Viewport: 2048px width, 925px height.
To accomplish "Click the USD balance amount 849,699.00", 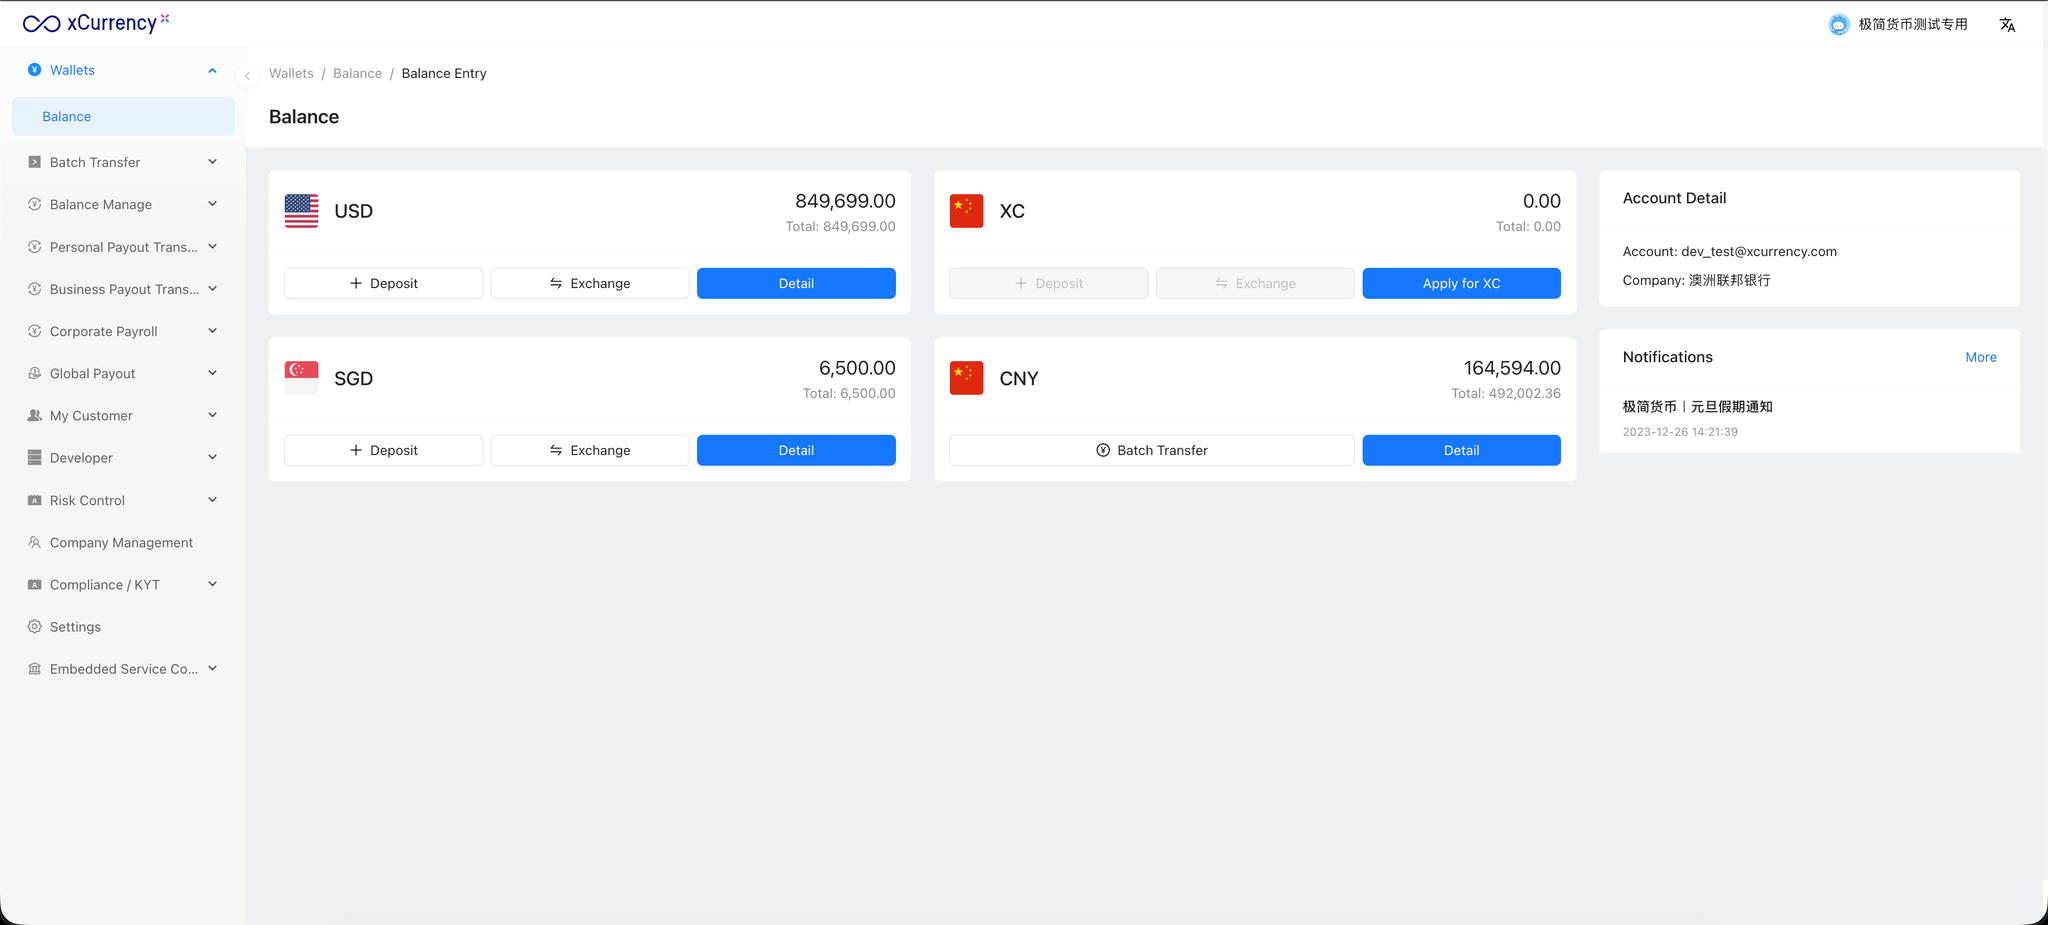I will coord(845,201).
